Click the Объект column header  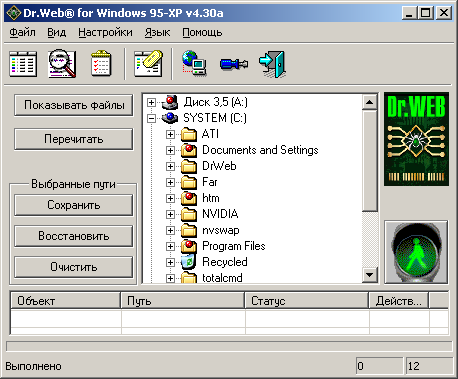click(x=65, y=301)
